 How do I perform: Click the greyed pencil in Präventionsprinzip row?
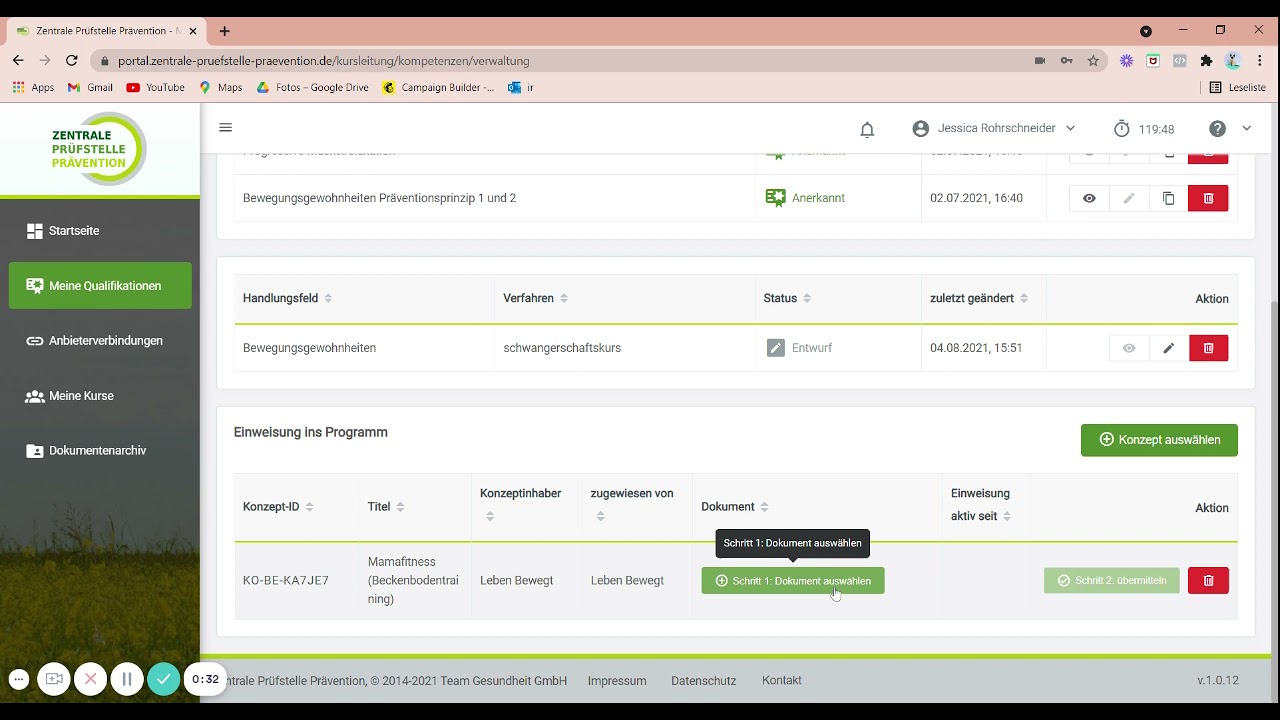(x=1129, y=198)
